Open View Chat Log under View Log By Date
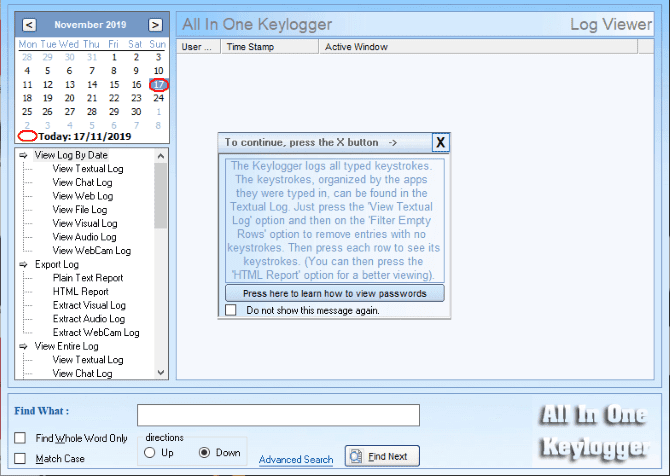This screenshot has height=476, width=670. pyautogui.click(x=82, y=182)
